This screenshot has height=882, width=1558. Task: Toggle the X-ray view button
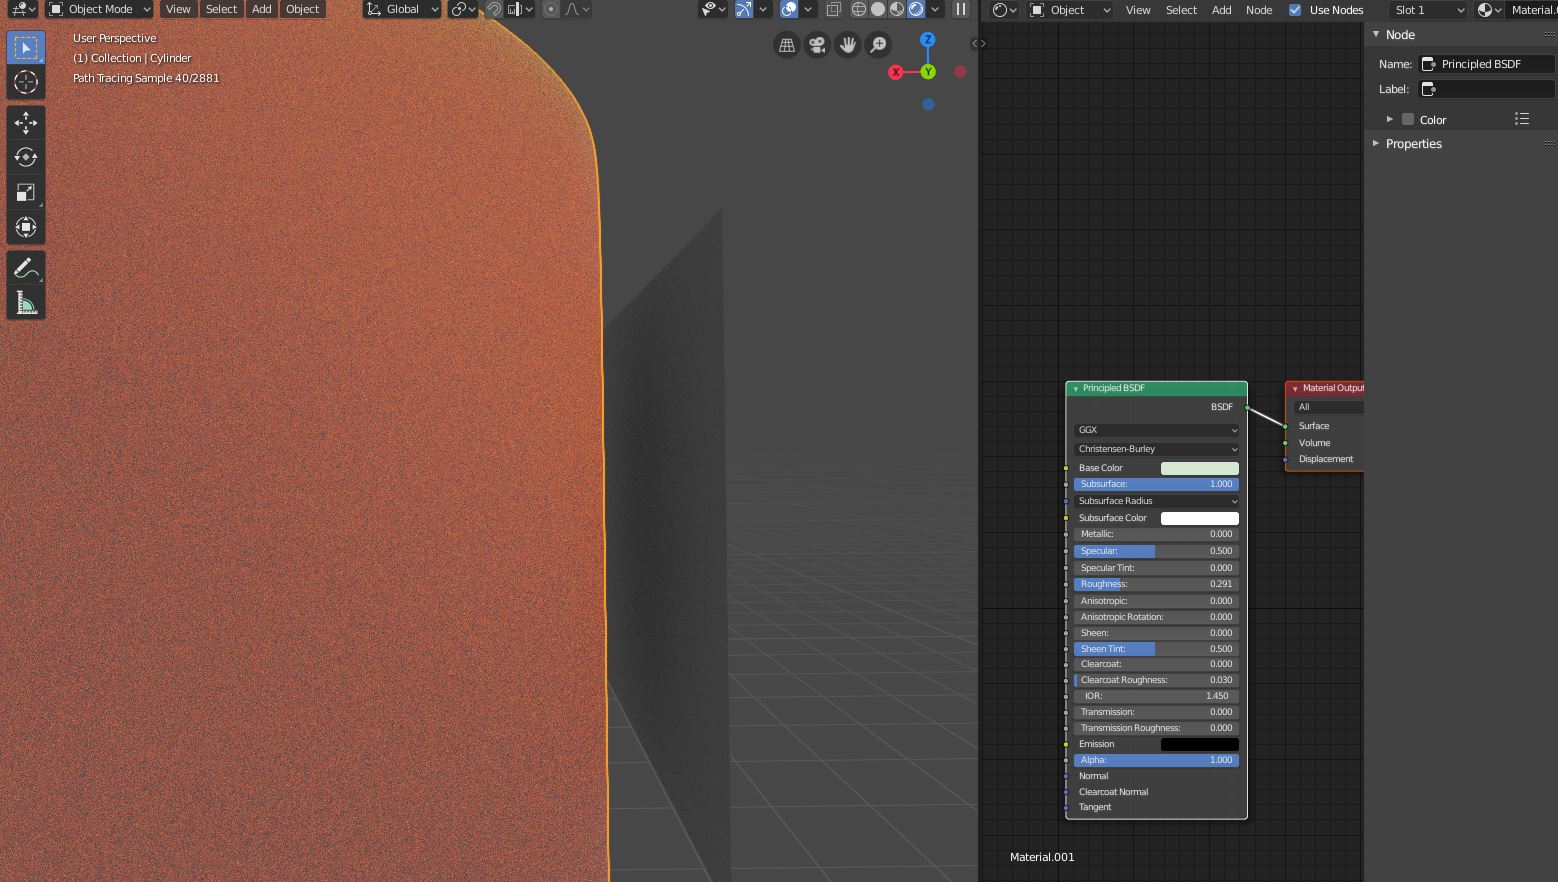click(833, 10)
